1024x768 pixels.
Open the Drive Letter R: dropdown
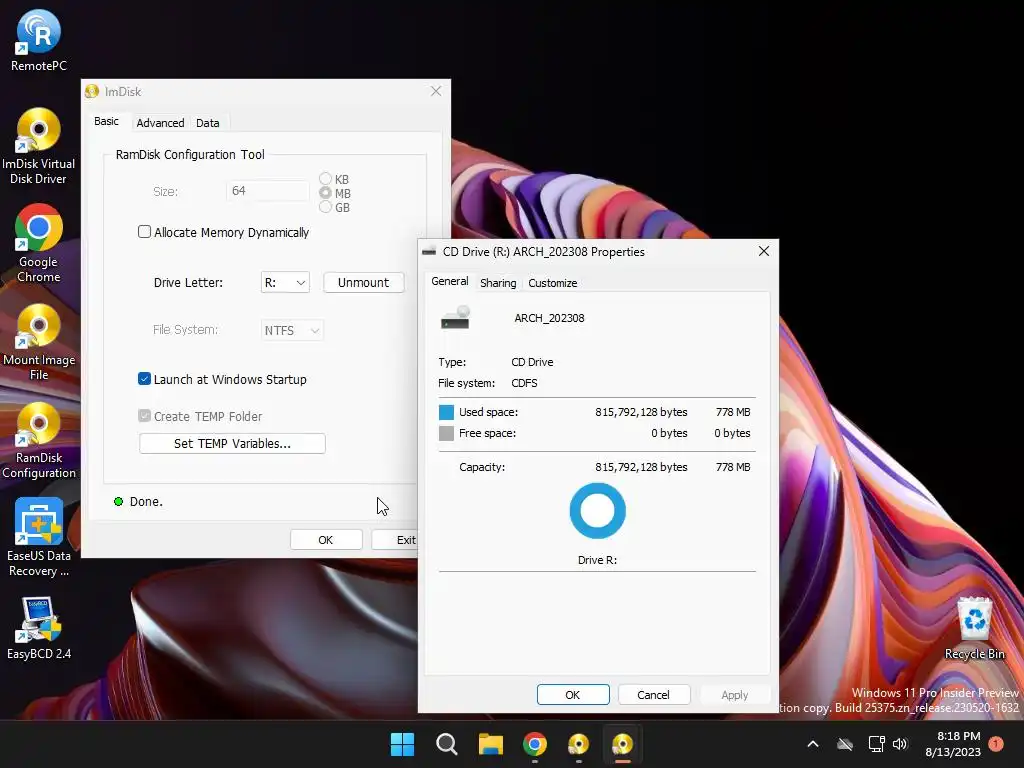(x=285, y=282)
